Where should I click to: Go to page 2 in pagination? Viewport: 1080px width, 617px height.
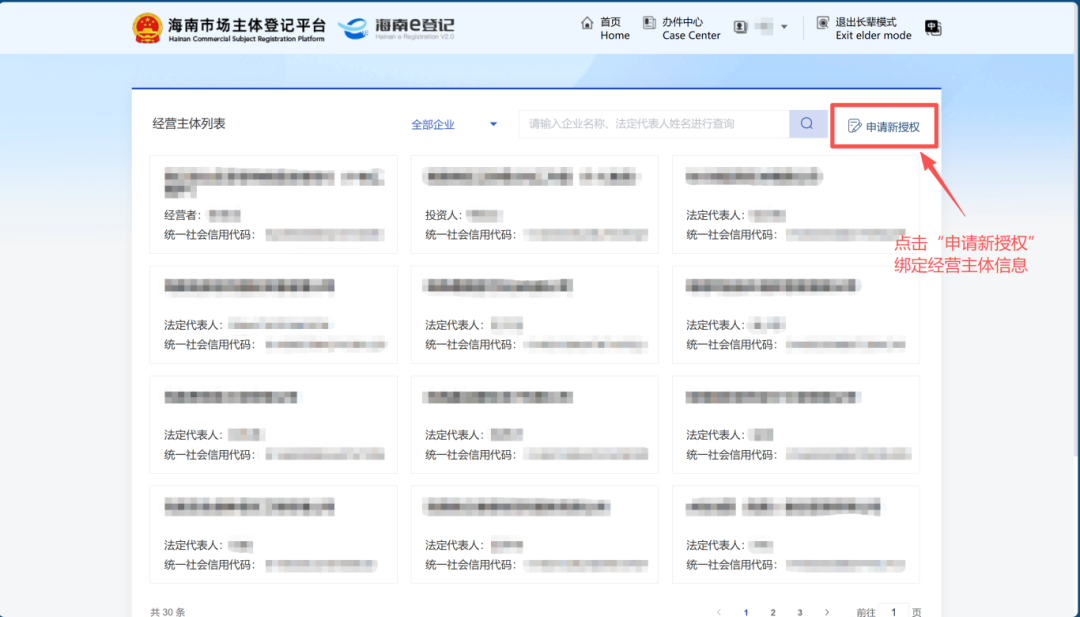pos(773,611)
